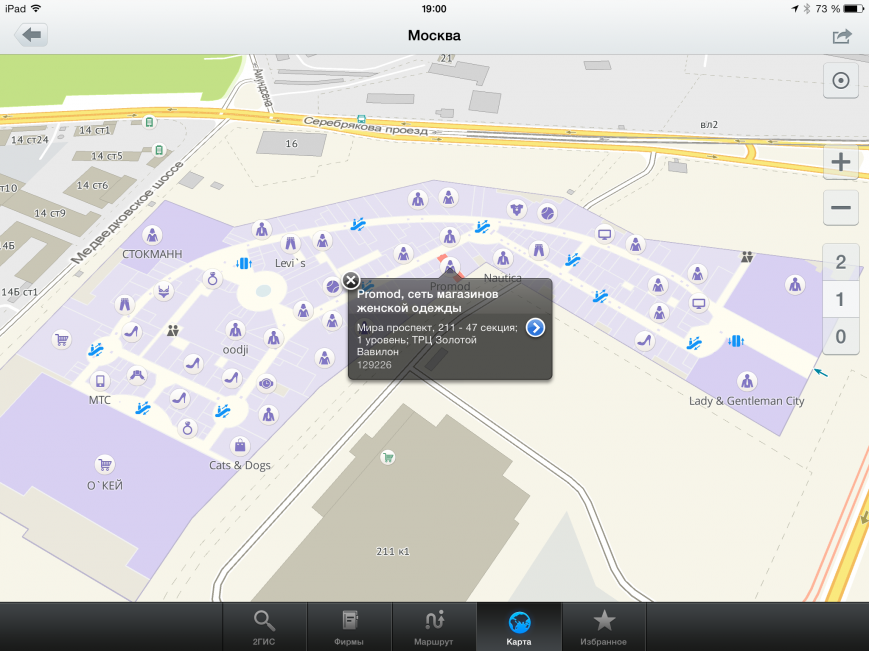Tap the СТОКМАНН store icon

tap(152, 235)
